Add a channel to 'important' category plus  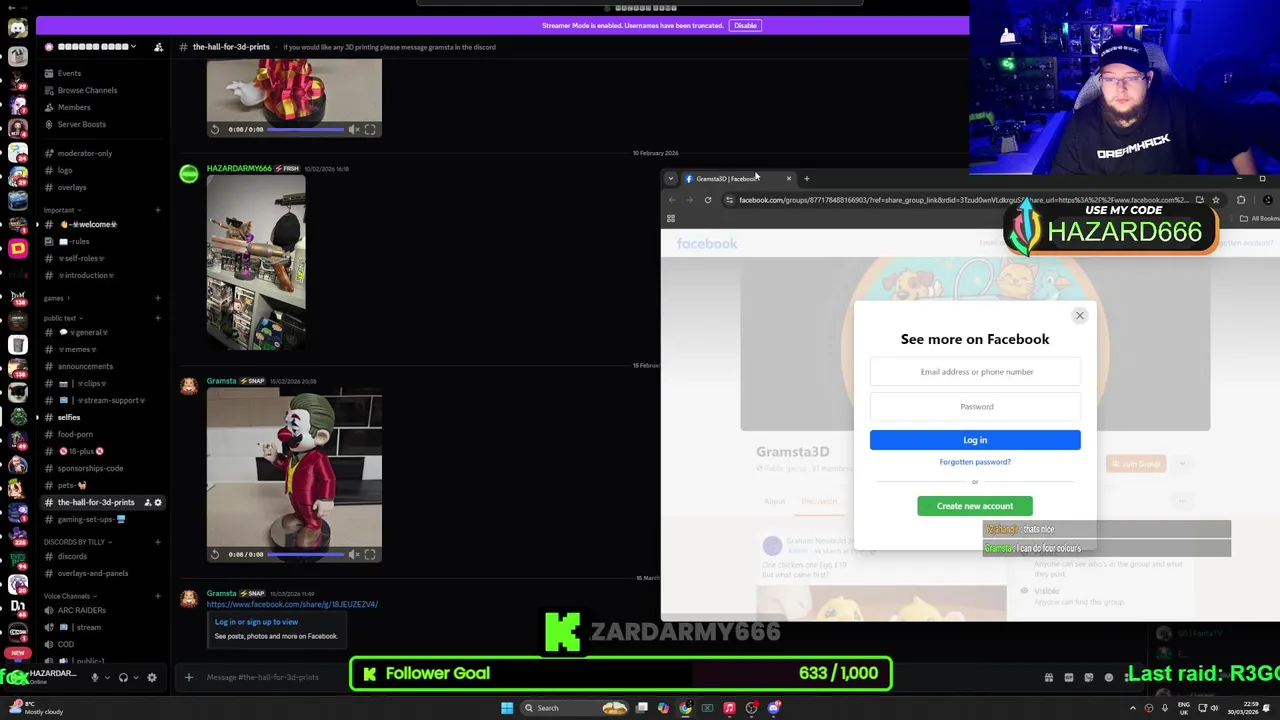[x=157, y=210]
